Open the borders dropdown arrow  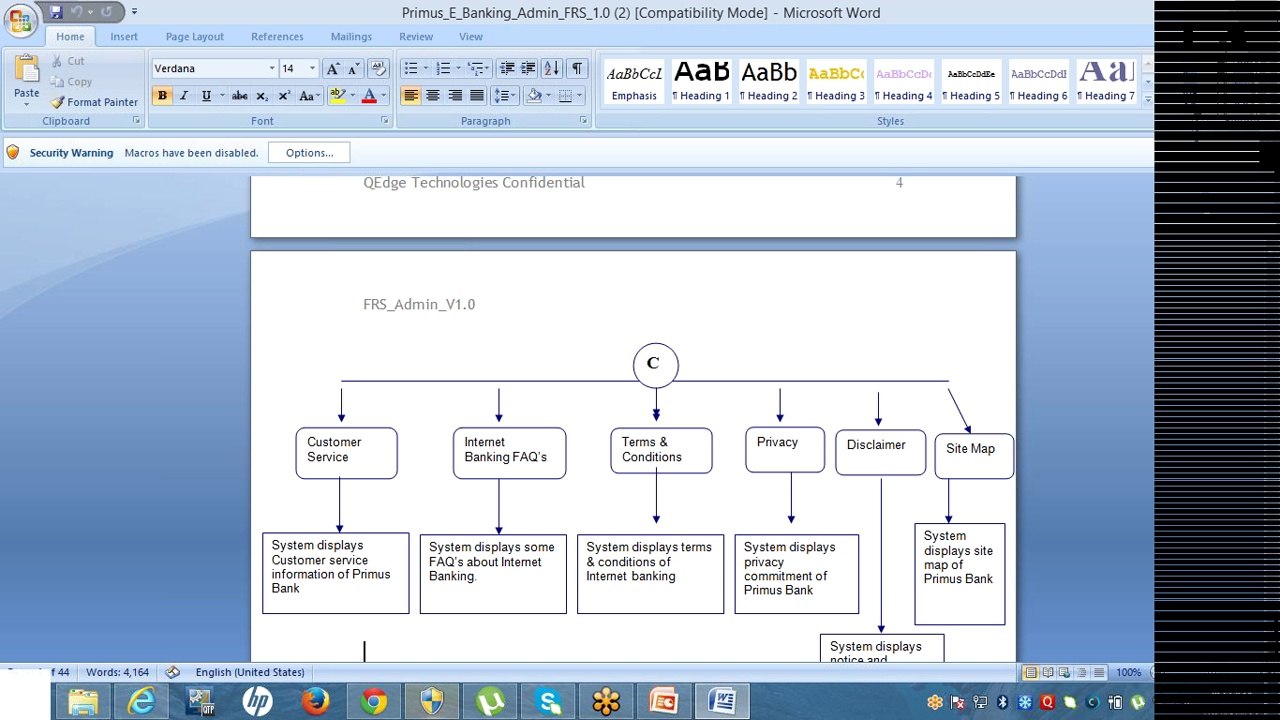pos(579,95)
